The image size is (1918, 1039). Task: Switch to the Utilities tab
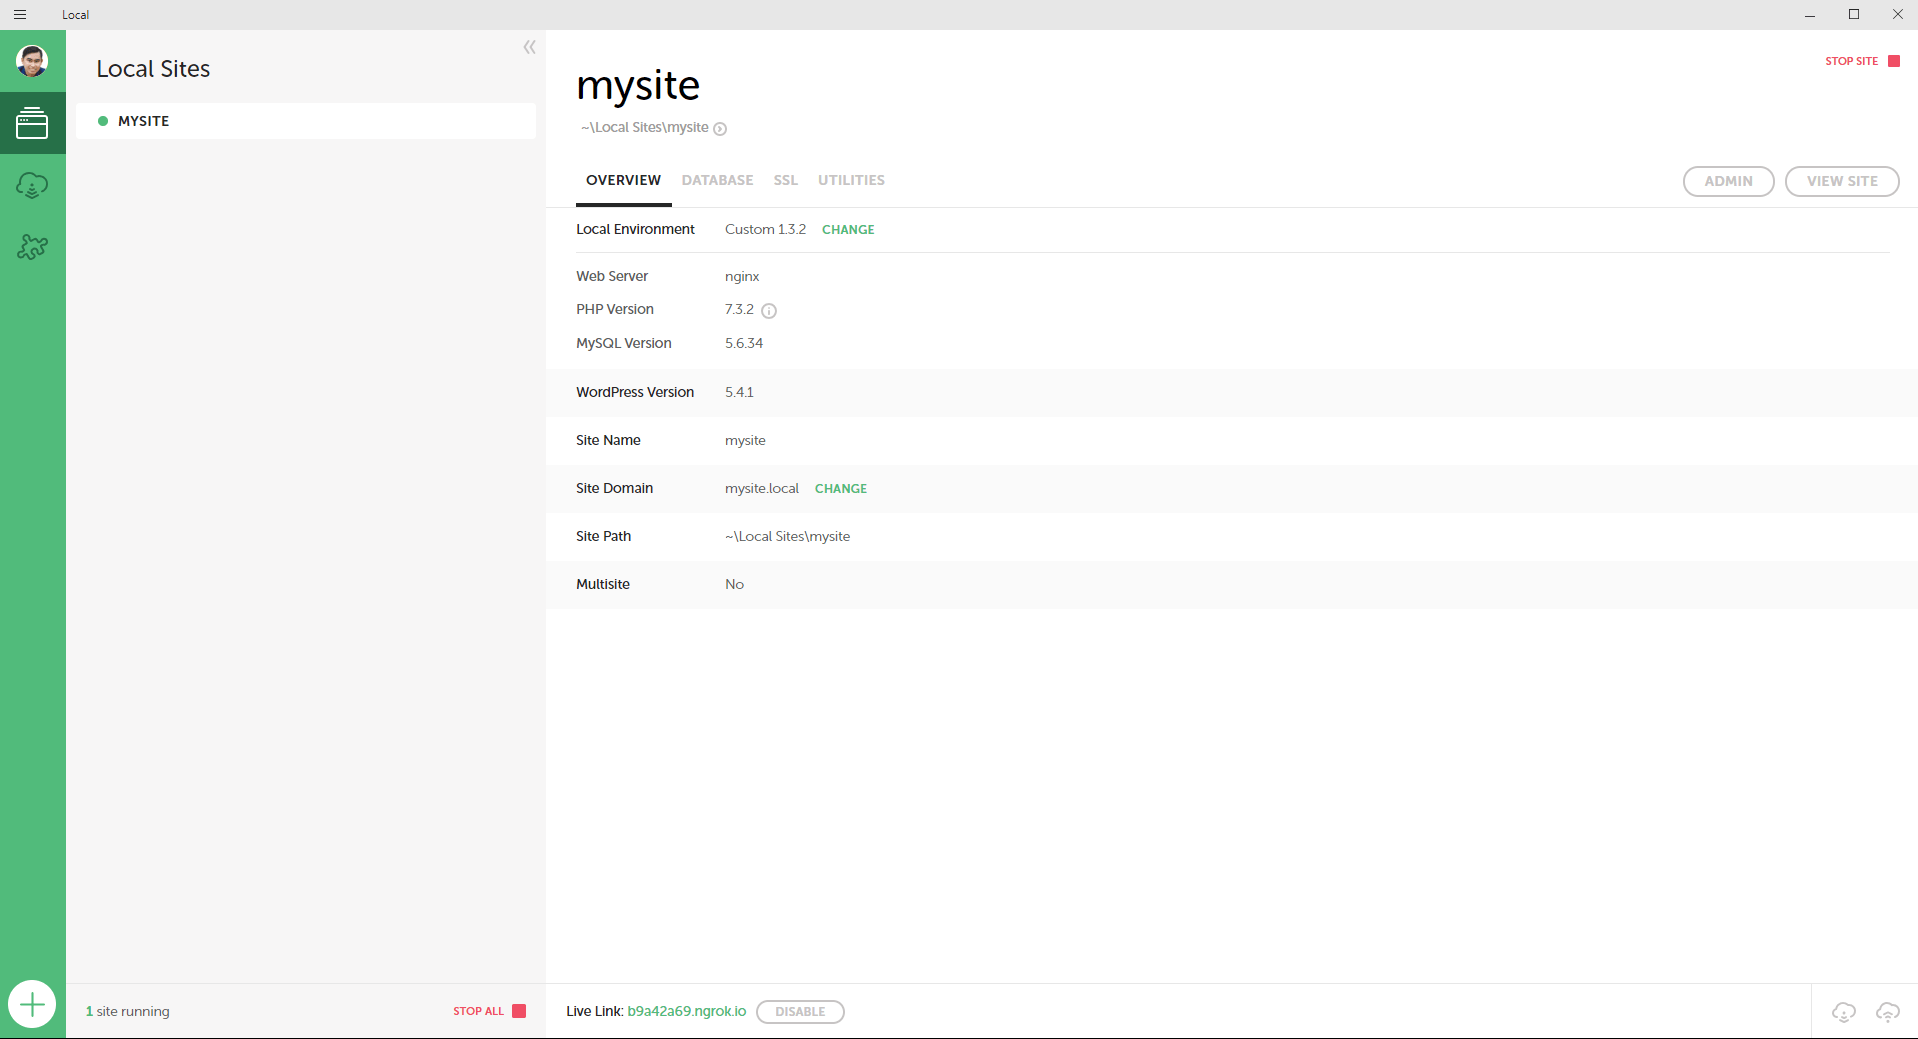click(x=851, y=180)
